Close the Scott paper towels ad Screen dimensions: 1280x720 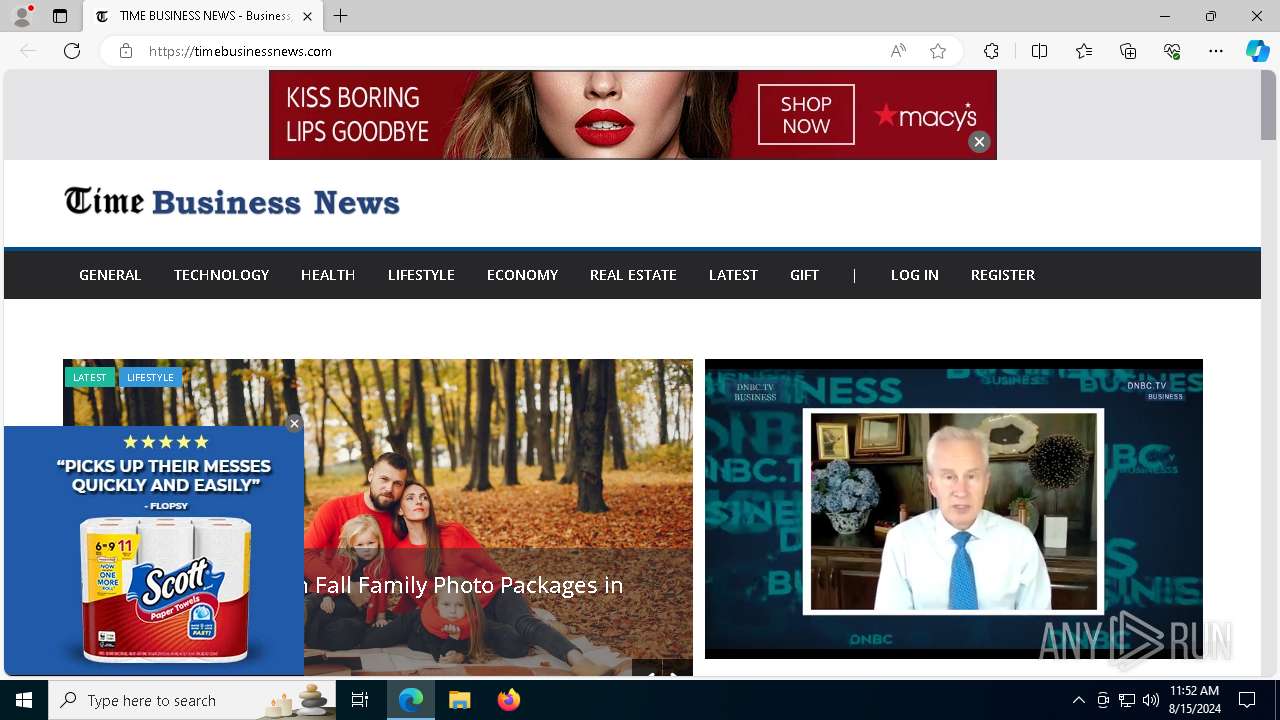pos(294,424)
